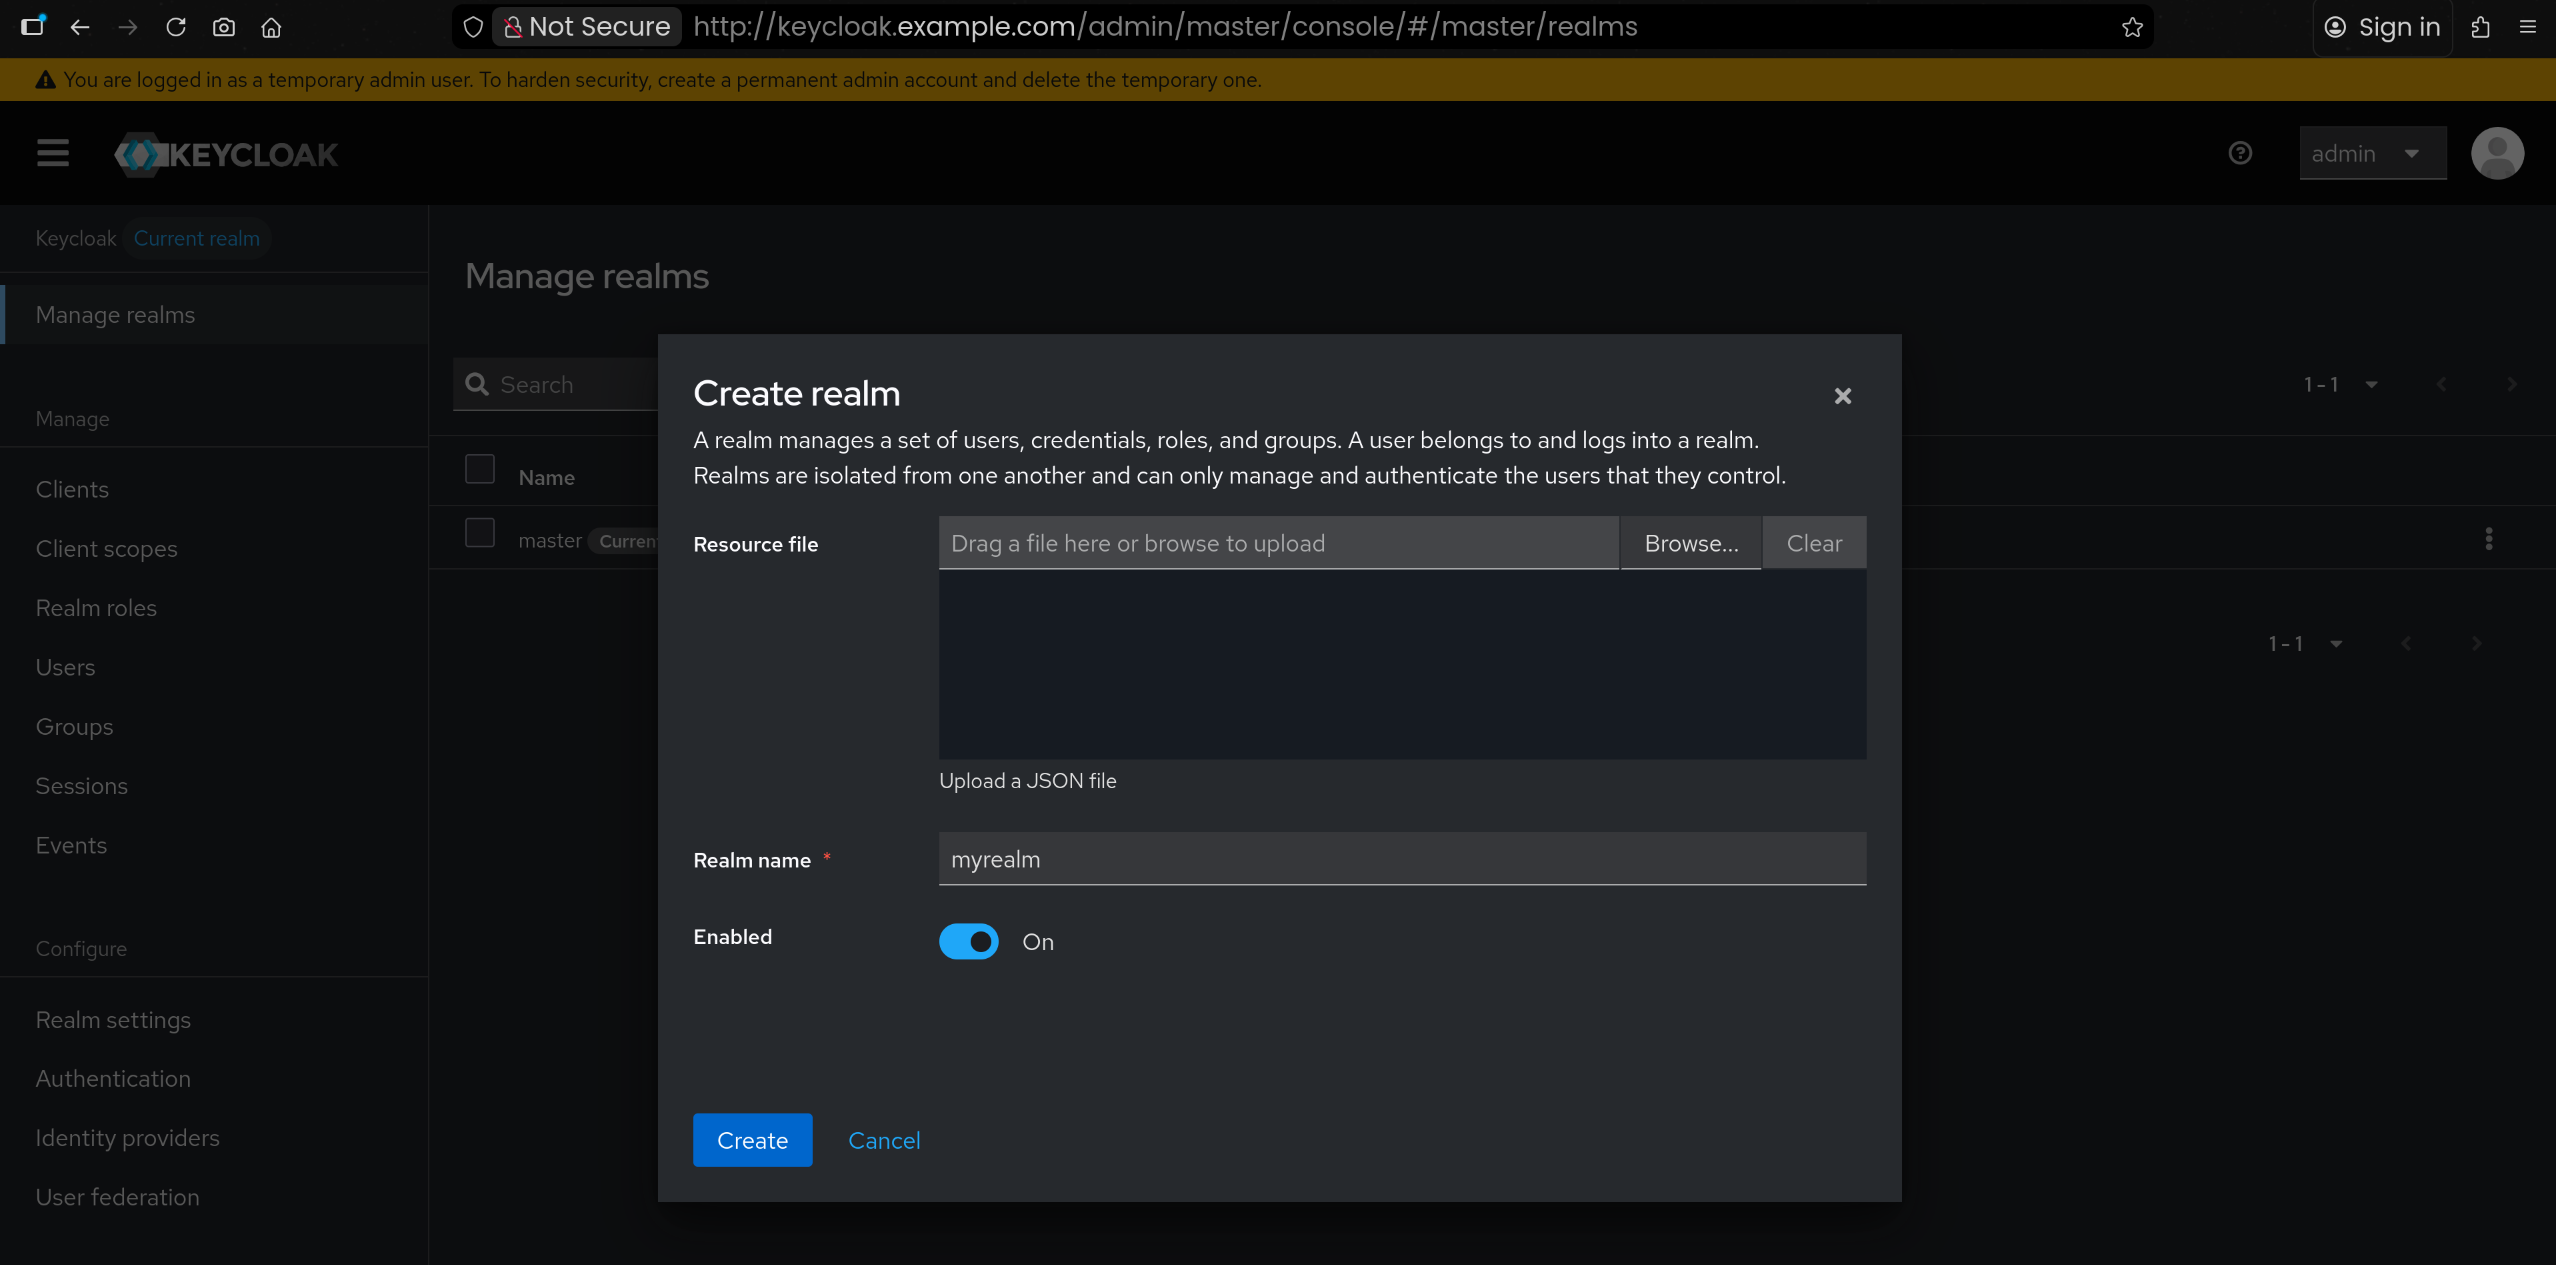This screenshot has height=1265, width=2556.
Task: Open the help question mark icon
Action: tap(2240, 153)
